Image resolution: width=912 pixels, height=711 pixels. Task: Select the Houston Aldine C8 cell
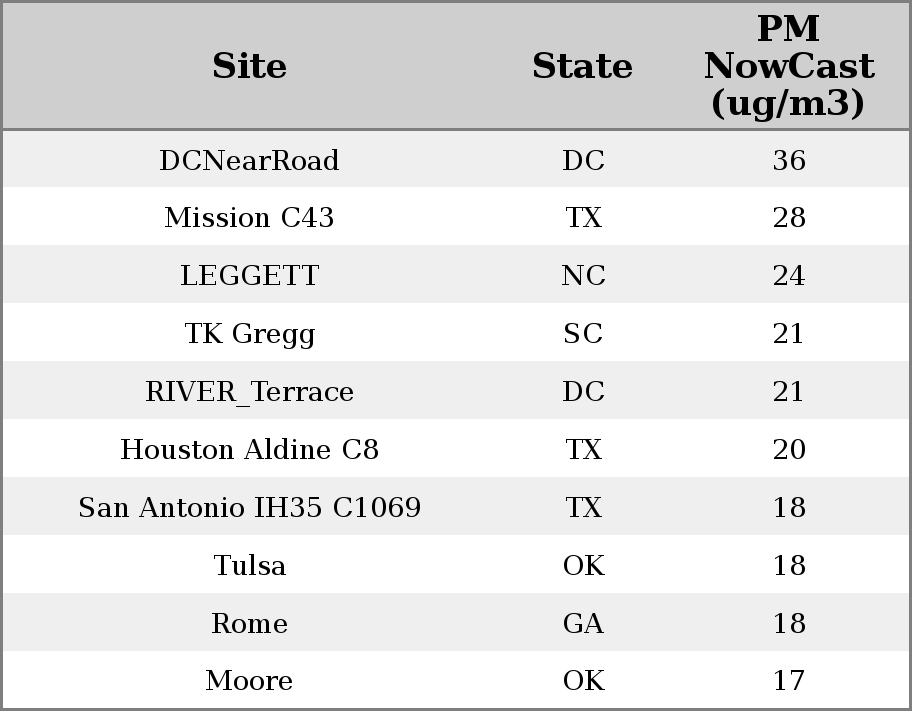pyautogui.click(x=249, y=449)
